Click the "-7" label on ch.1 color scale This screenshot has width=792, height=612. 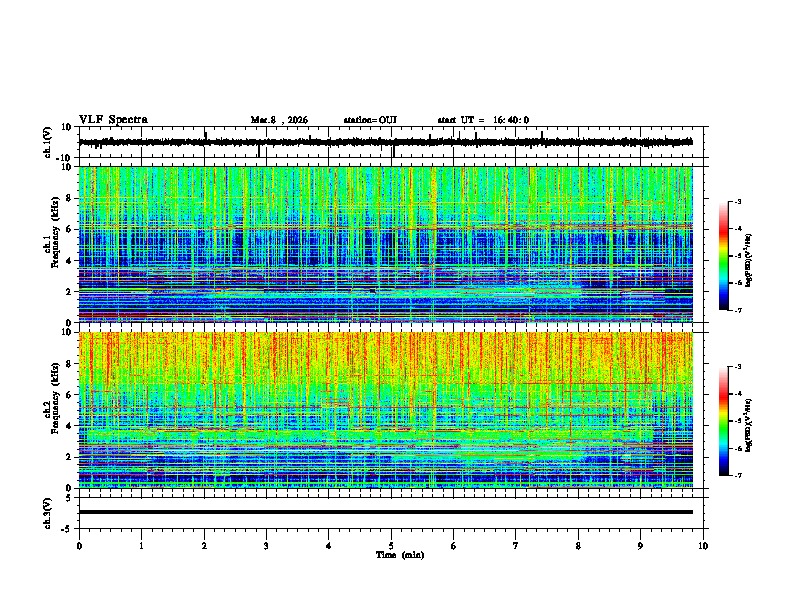(737, 310)
